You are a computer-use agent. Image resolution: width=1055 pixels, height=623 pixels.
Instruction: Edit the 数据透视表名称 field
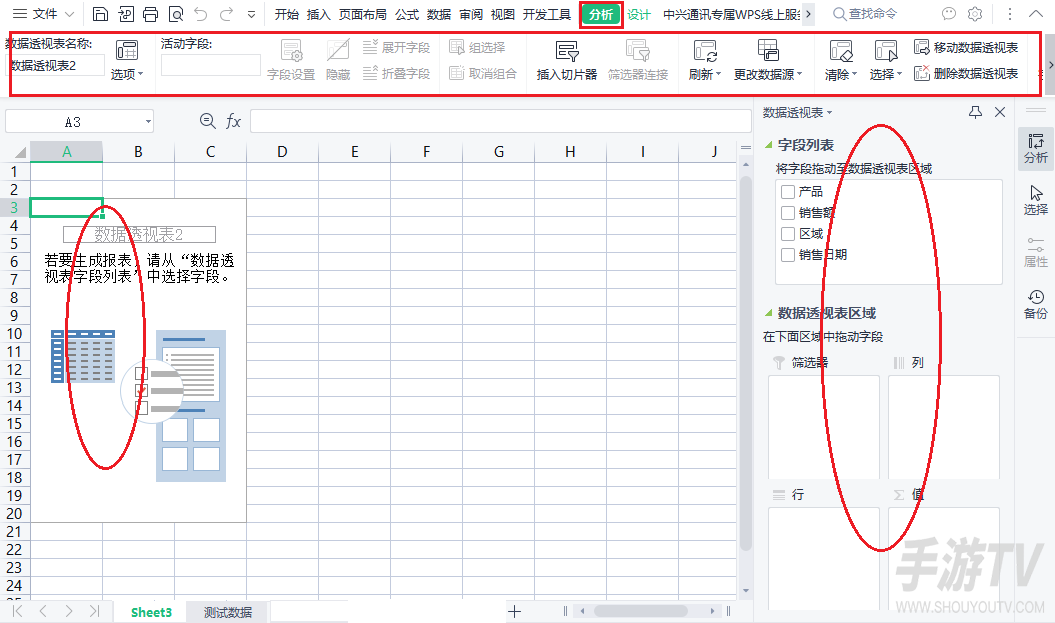click(55, 65)
